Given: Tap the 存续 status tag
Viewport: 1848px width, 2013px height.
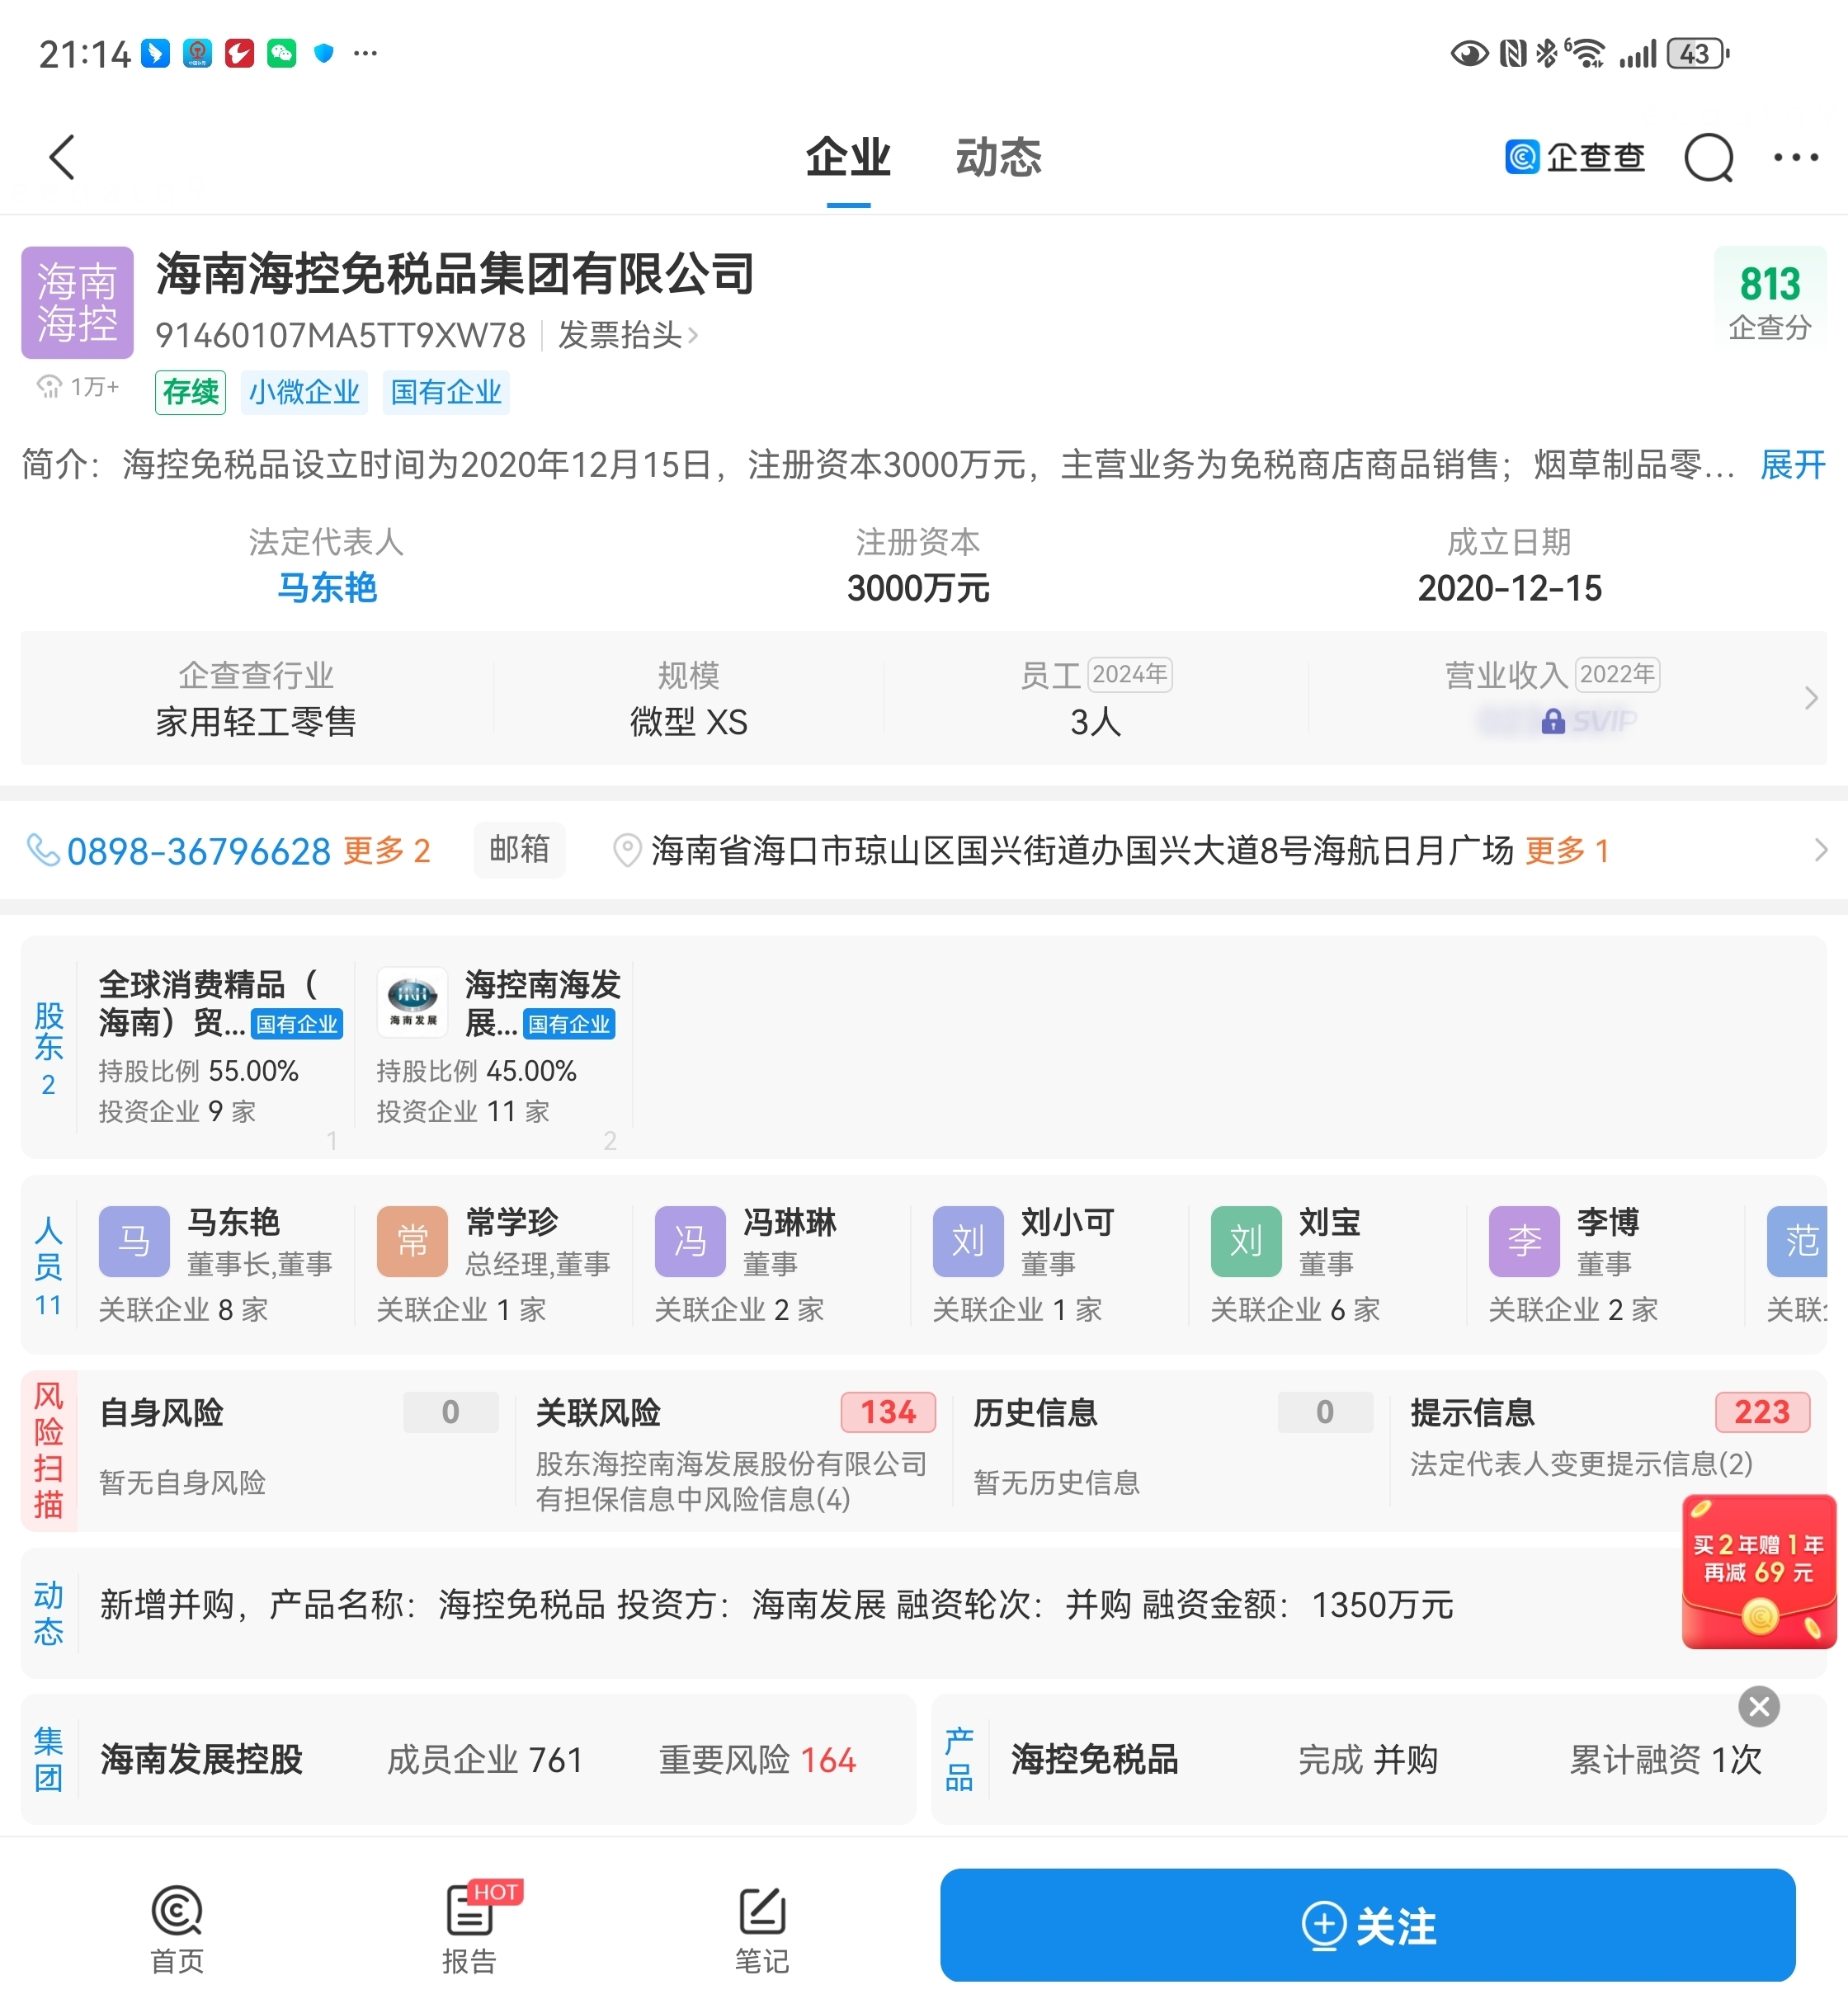Looking at the screenshot, I should click(x=190, y=392).
